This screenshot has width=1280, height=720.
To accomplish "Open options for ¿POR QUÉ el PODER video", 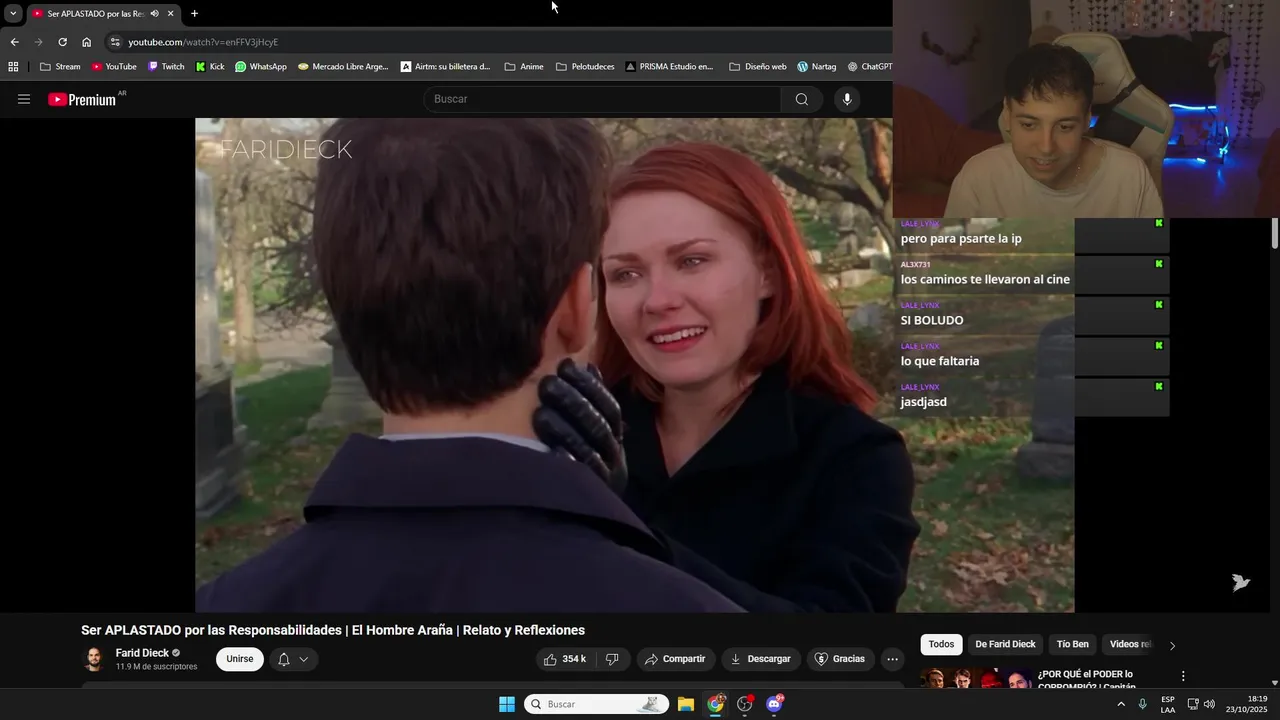I will click(1183, 676).
